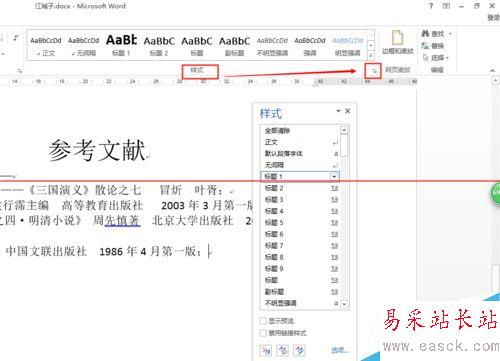This screenshot has height=361, width=500.
Task: Select 标题 8 in Styles pane list
Action: [300, 257]
